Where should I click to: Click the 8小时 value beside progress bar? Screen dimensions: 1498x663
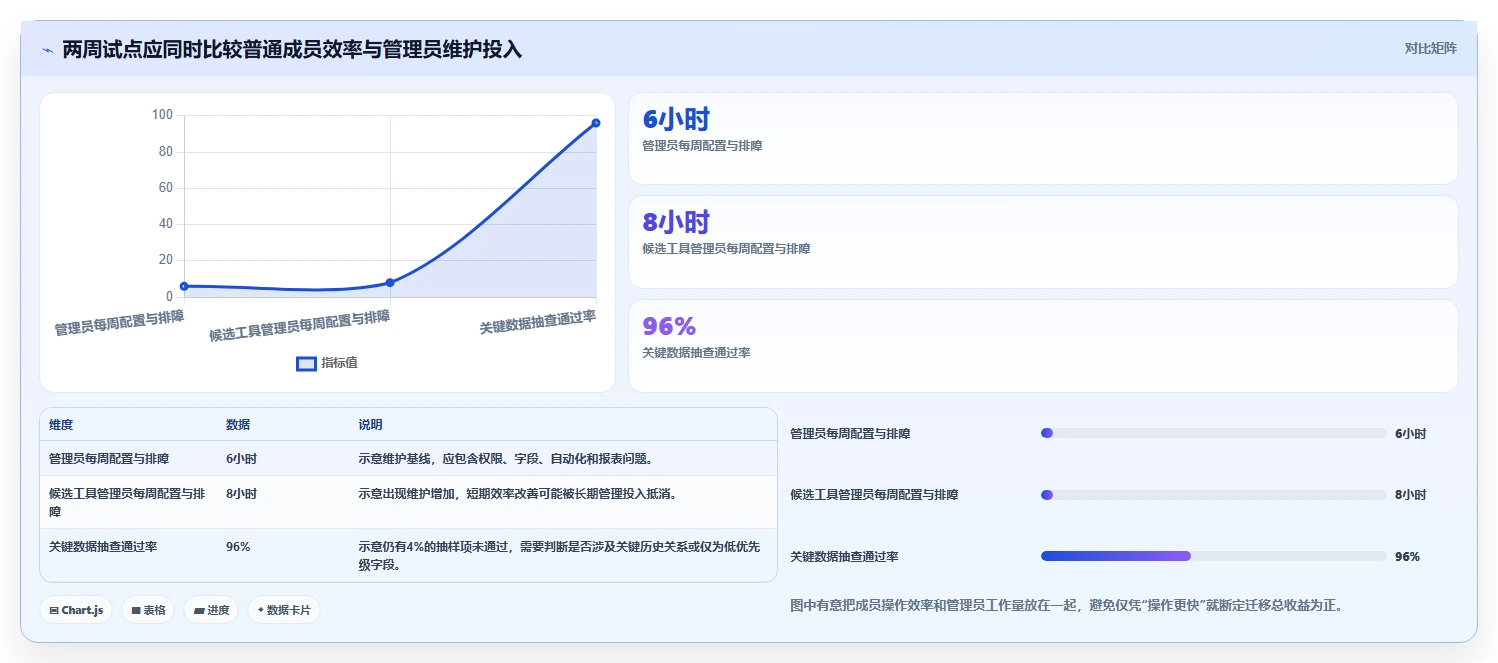click(x=1411, y=495)
